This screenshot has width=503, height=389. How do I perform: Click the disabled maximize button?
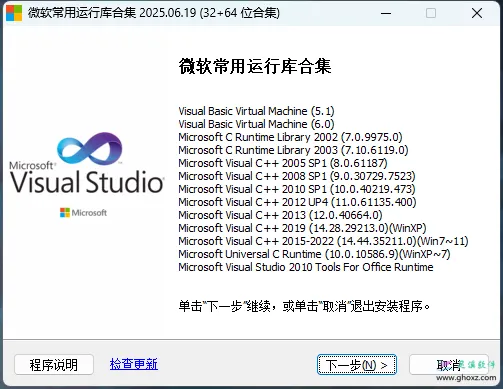(431, 13)
